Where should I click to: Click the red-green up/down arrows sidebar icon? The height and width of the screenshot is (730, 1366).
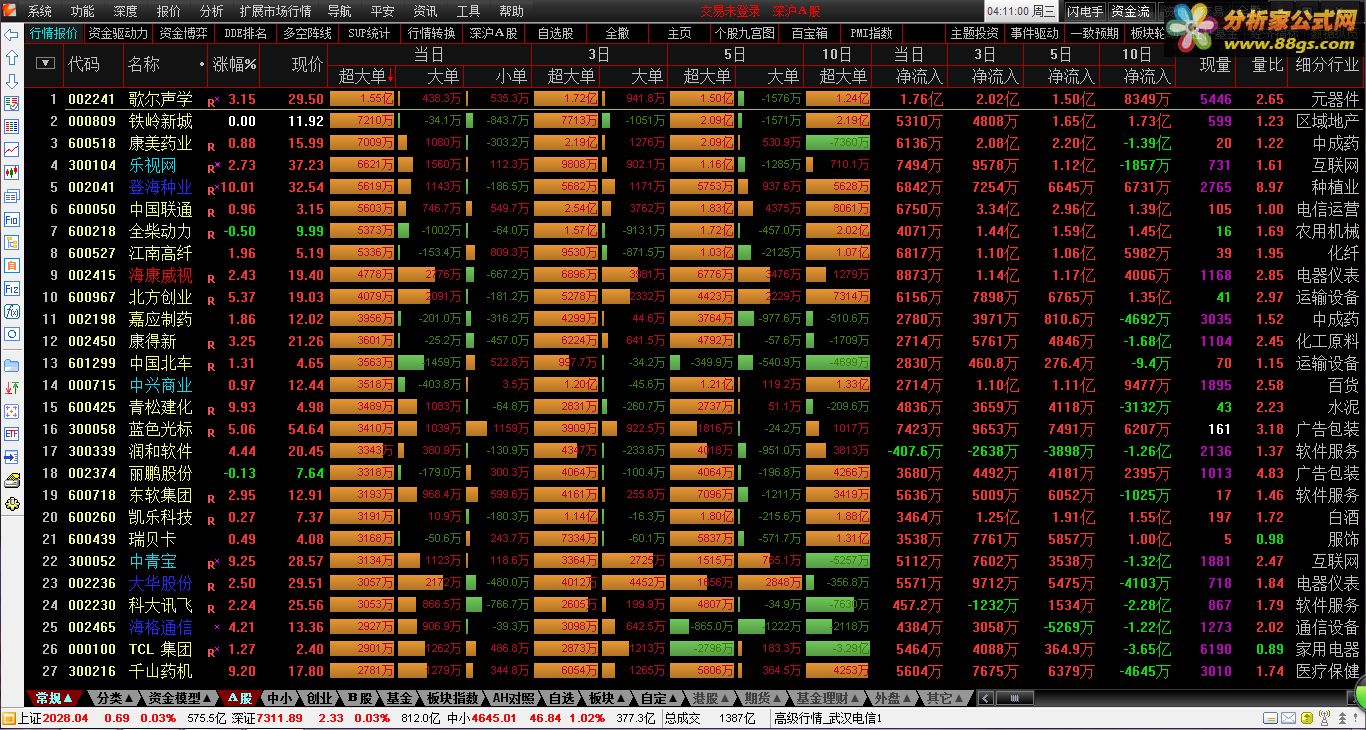[x=12, y=387]
